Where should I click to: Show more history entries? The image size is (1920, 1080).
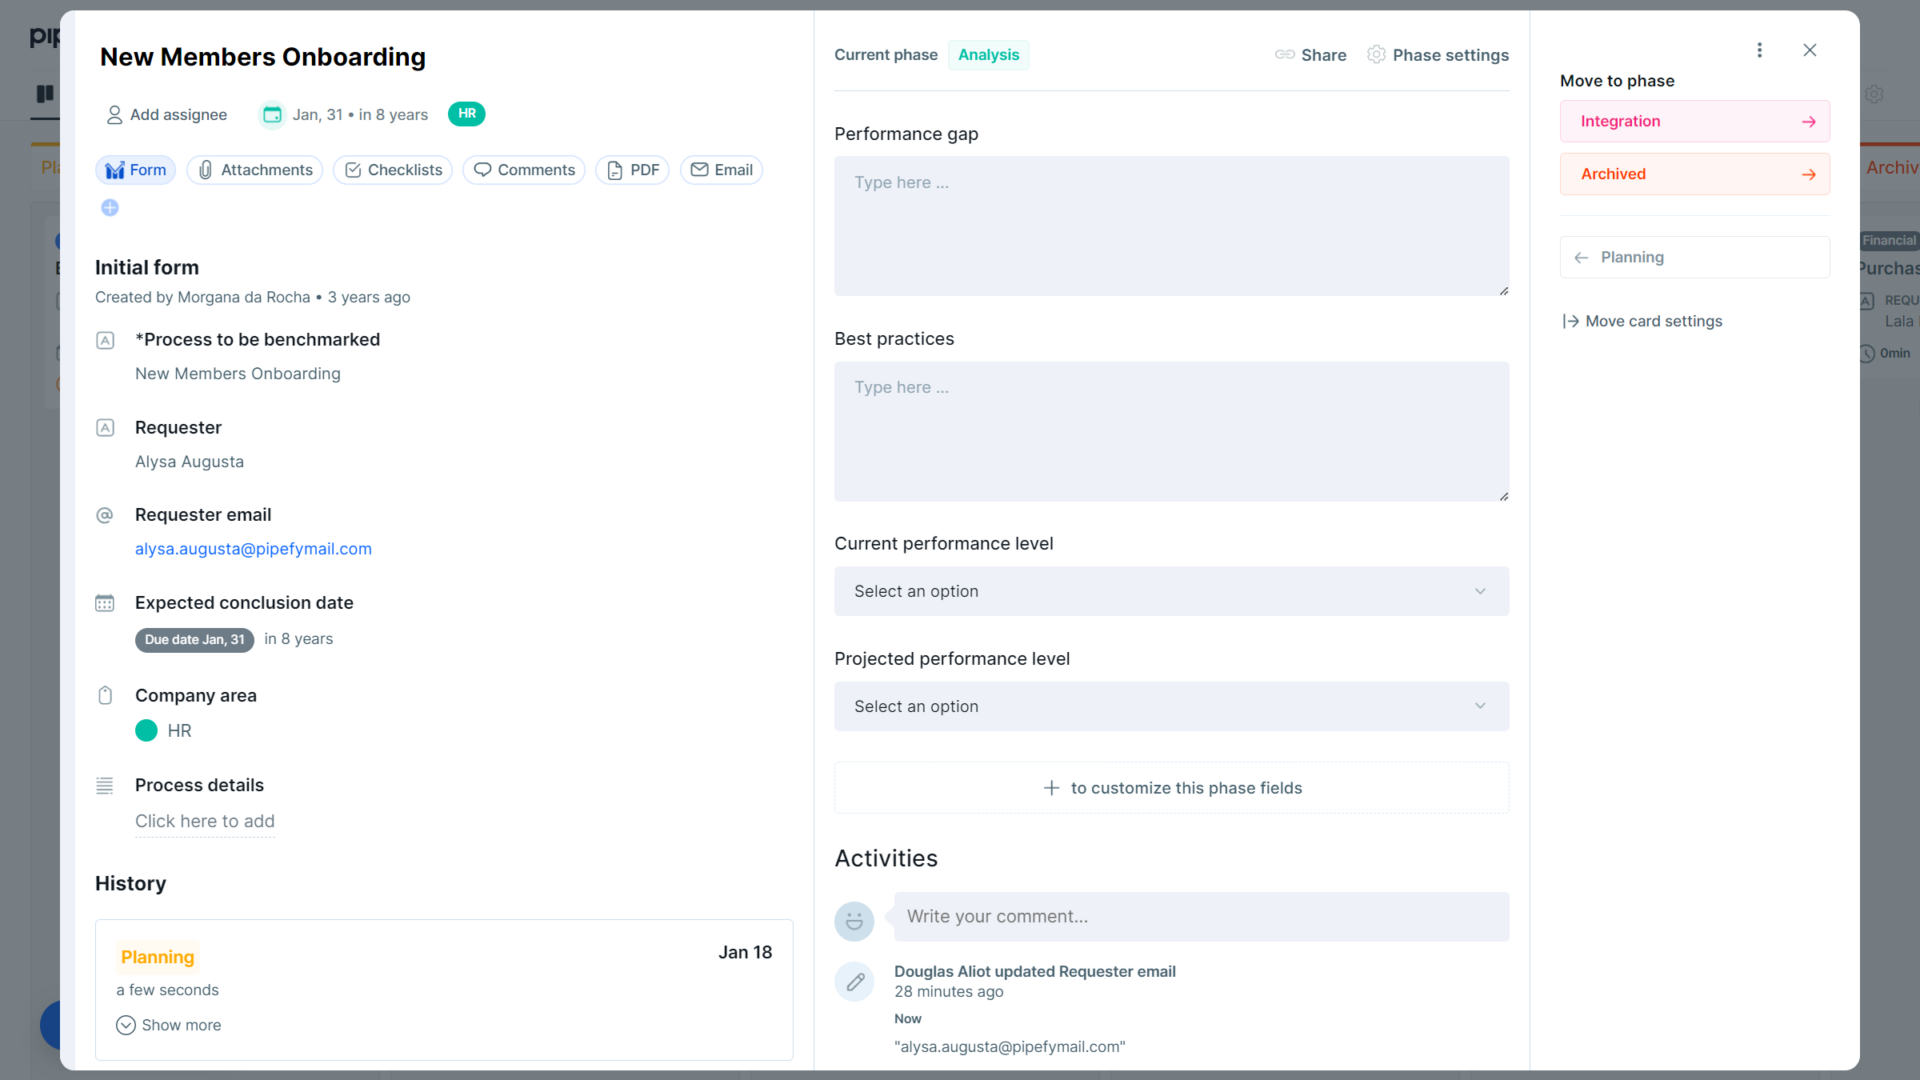click(168, 1025)
